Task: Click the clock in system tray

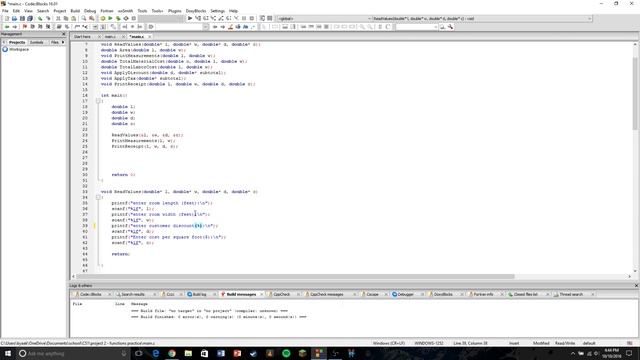Action: click(x=611, y=353)
